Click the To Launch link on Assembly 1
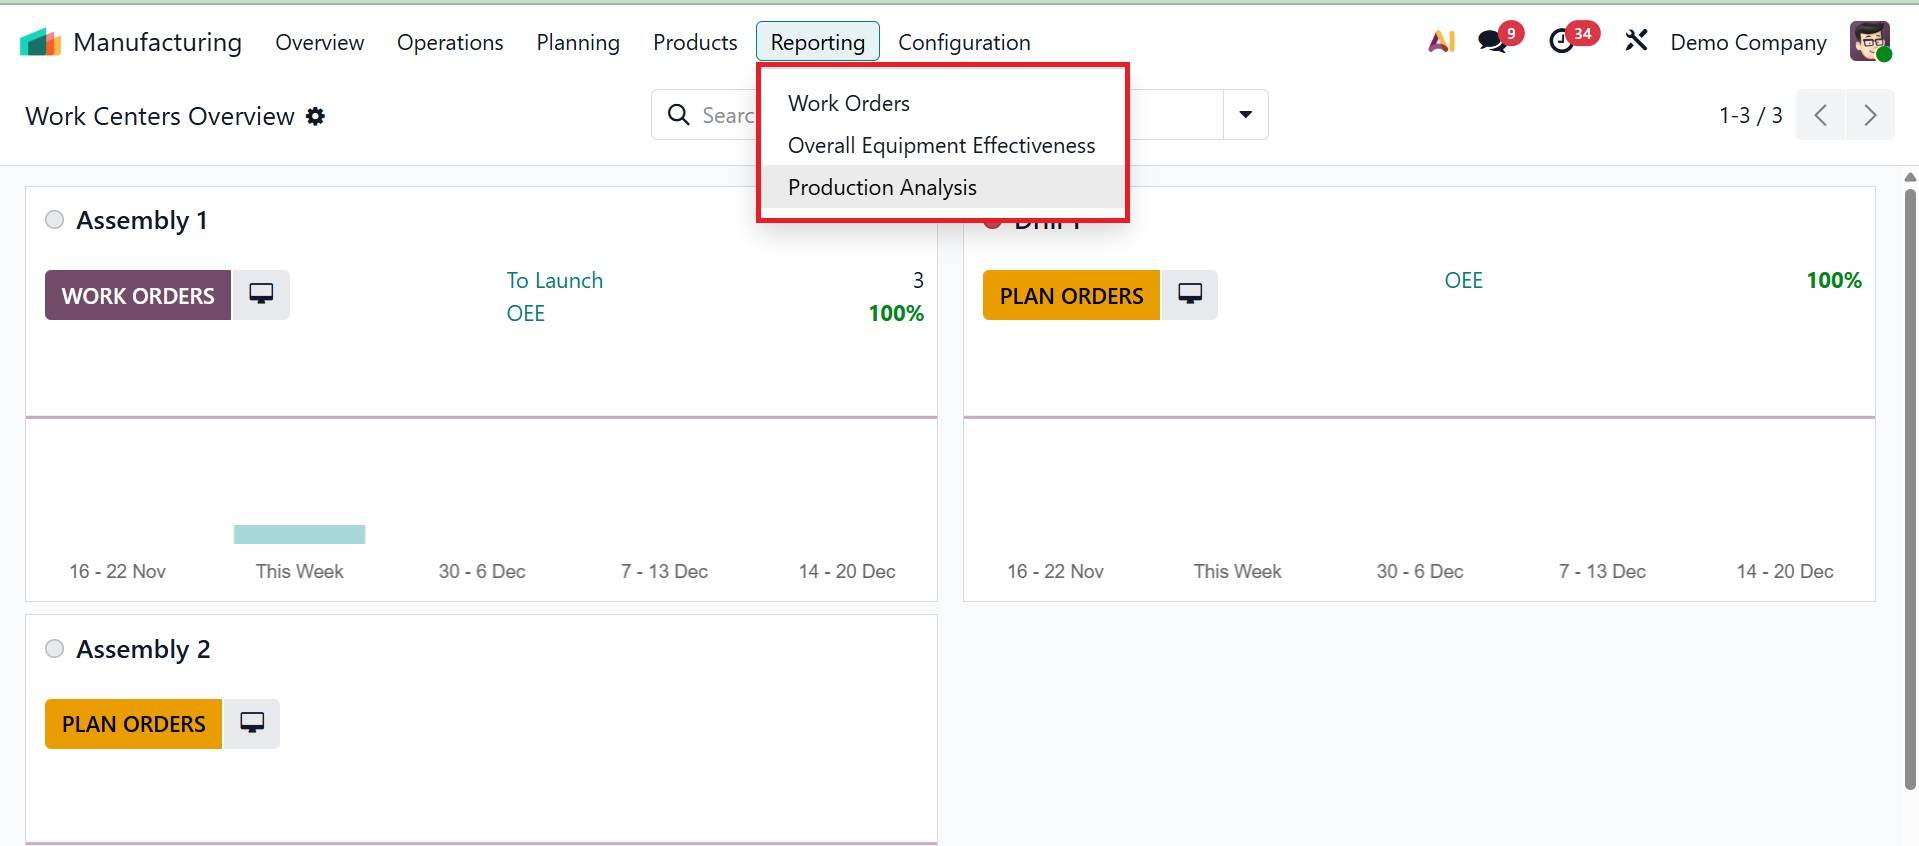 (554, 280)
